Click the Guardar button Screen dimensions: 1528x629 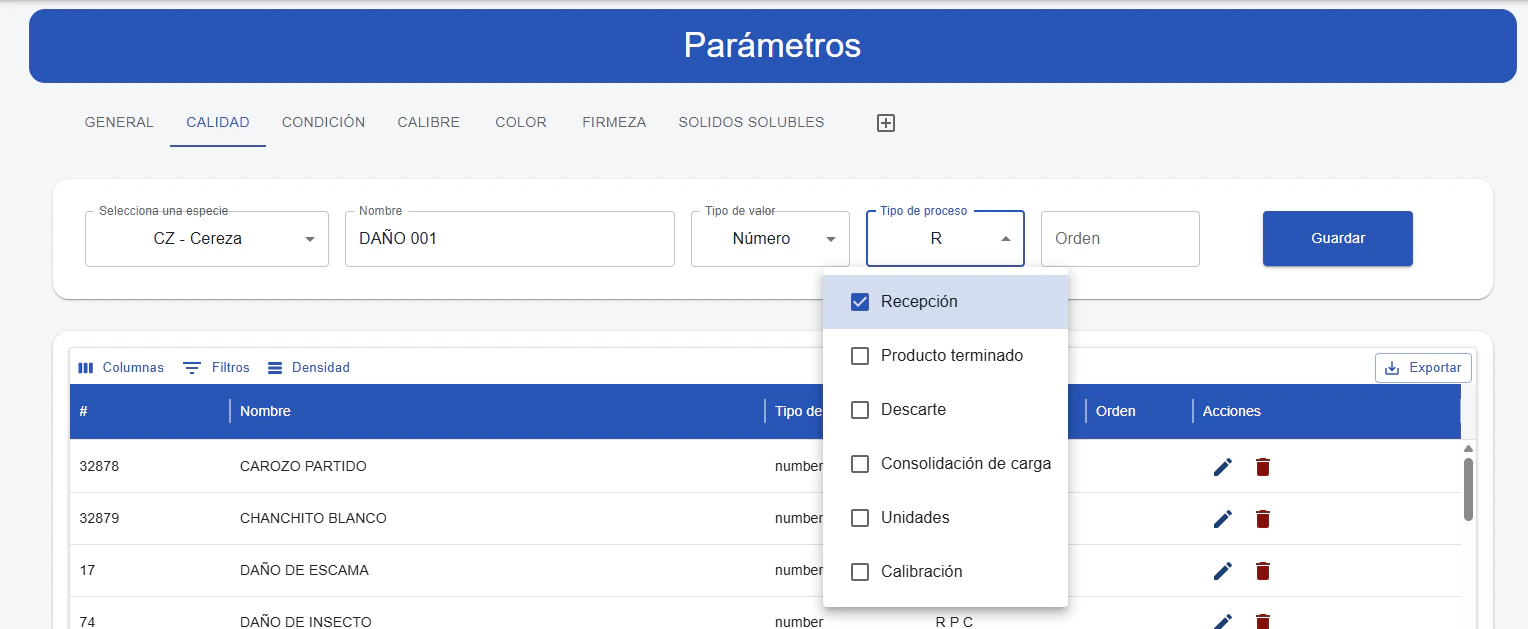pyautogui.click(x=1338, y=238)
